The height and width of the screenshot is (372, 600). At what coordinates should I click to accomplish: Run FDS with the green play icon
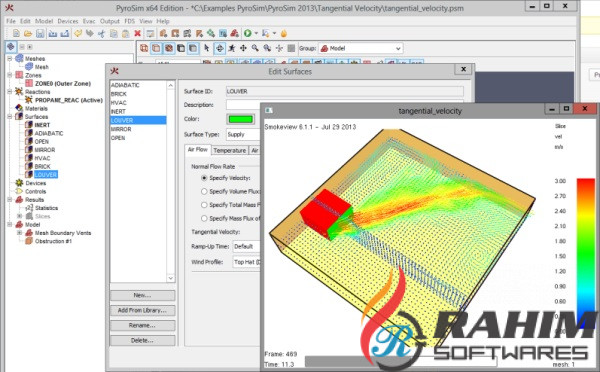[x=248, y=34]
